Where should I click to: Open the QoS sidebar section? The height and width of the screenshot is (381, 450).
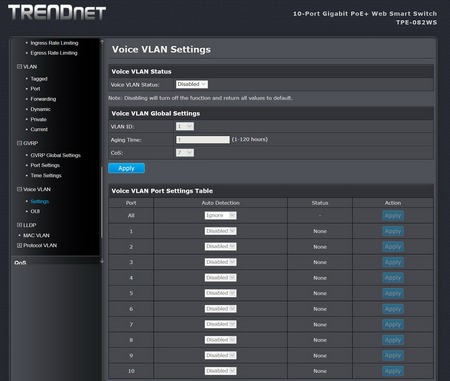coord(20,263)
